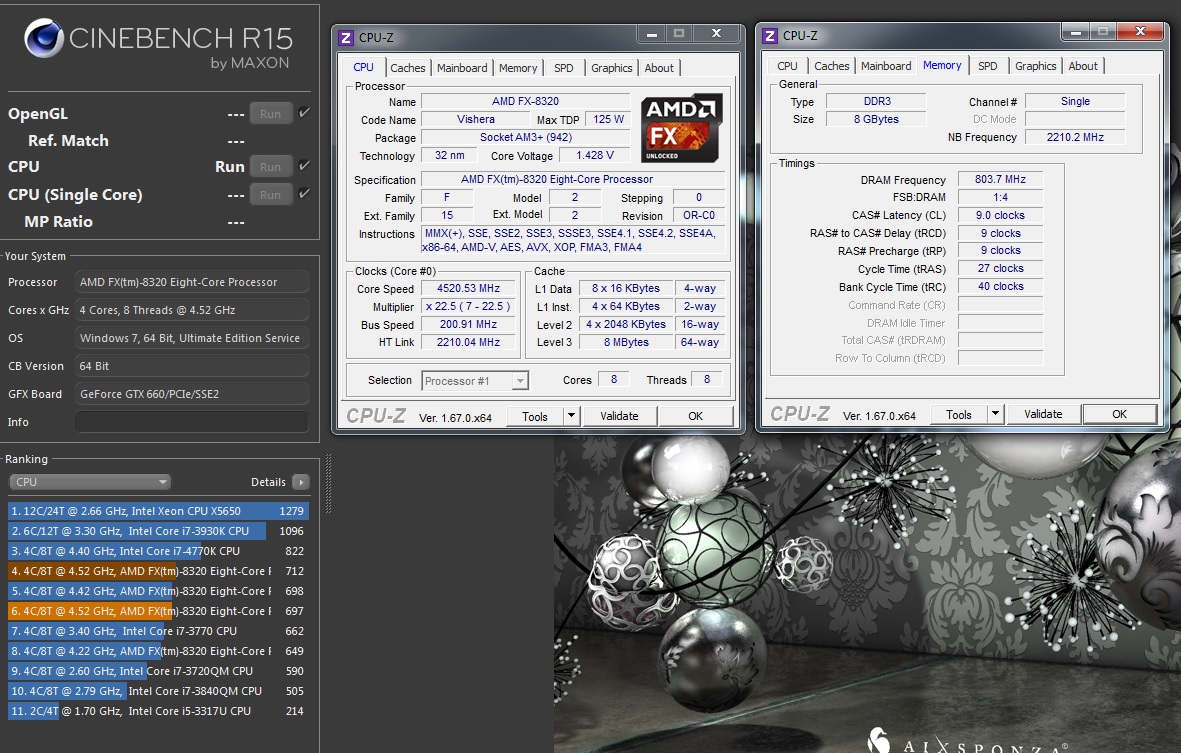This screenshot has width=1181, height=753.
Task: Toggle the OpenGL test checkmark
Action: pyautogui.click(x=304, y=113)
